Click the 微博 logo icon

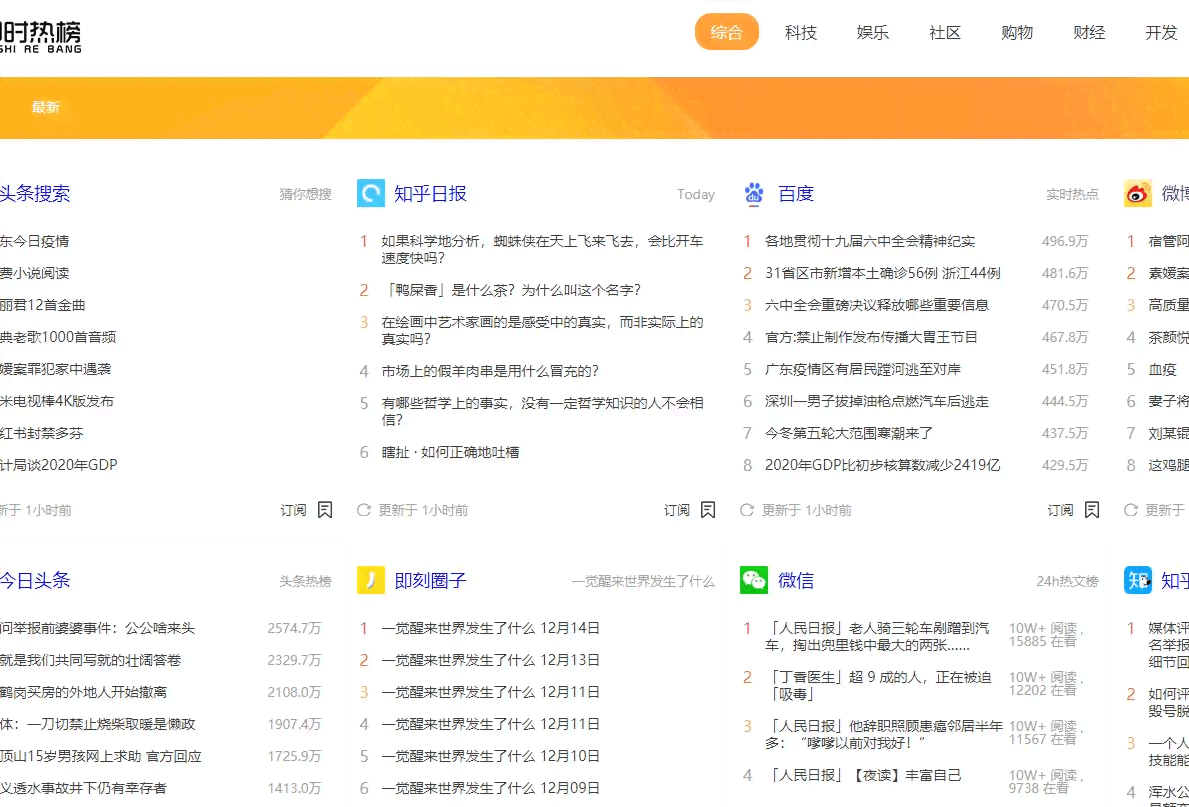tap(1137, 193)
